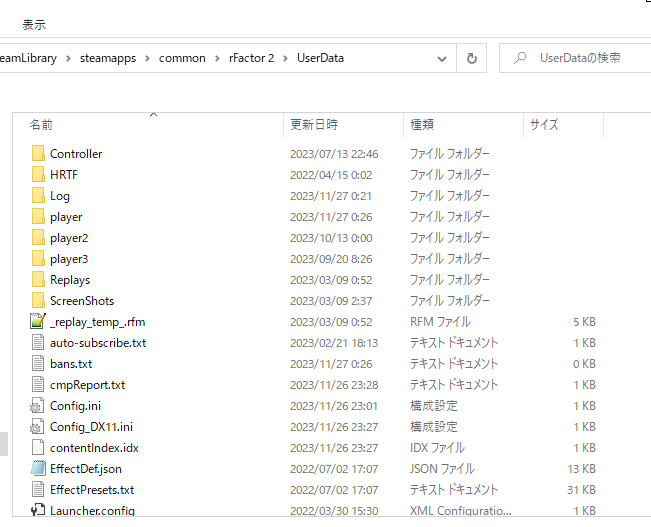Click the Replays folder icon
651x527 pixels.
pos(38,279)
